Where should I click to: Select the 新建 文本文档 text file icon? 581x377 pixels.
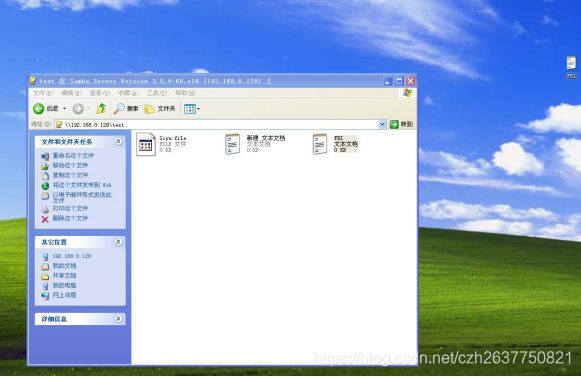pyautogui.click(x=232, y=144)
